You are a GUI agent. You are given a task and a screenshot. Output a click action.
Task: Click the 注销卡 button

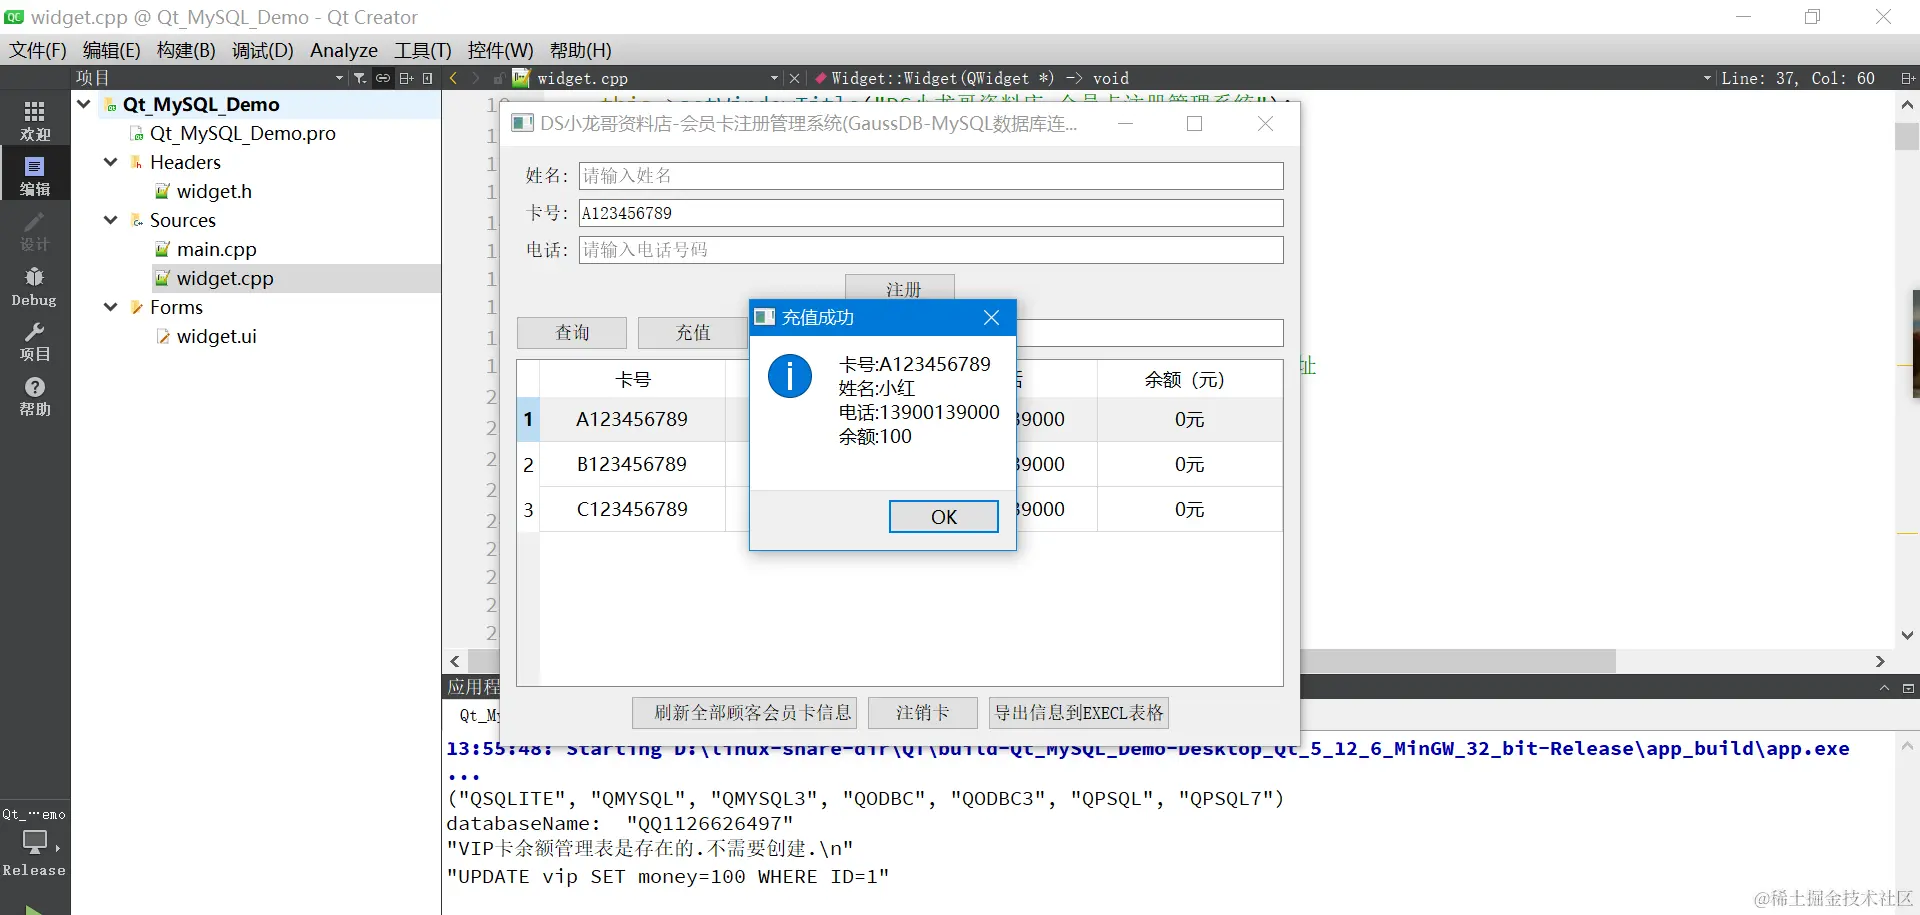(x=923, y=713)
